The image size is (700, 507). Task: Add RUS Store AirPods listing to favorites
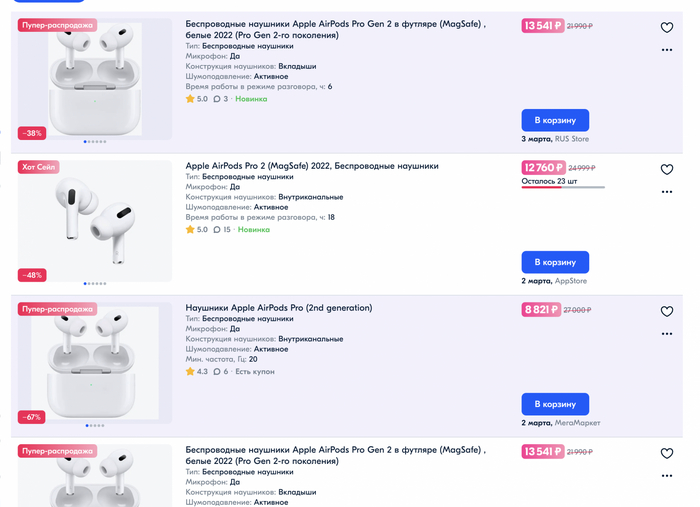point(667,28)
